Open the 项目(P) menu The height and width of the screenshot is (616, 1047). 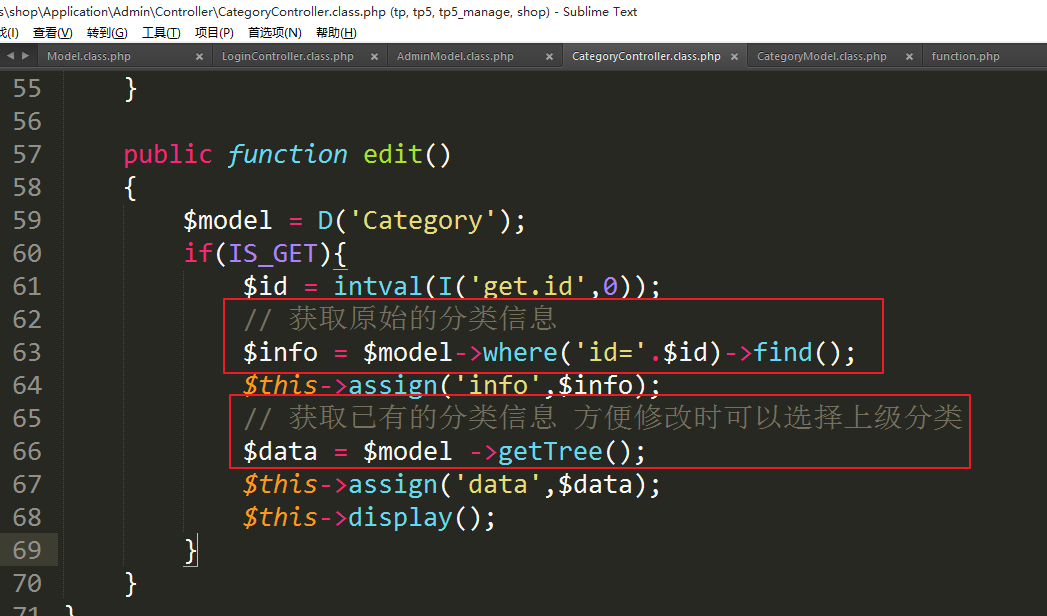214,33
